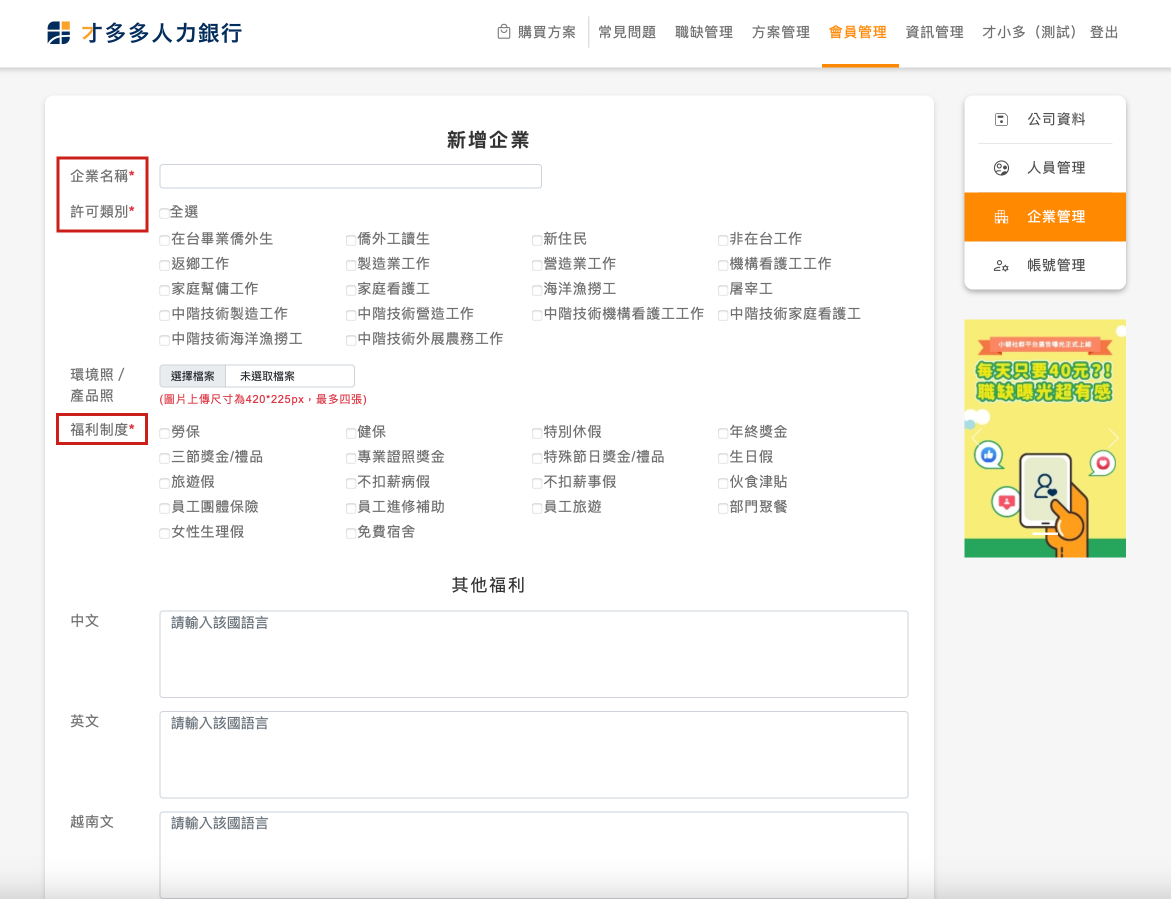
Task: Open the 方案管理 nav item
Action: pyautogui.click(x=780, y=32)
